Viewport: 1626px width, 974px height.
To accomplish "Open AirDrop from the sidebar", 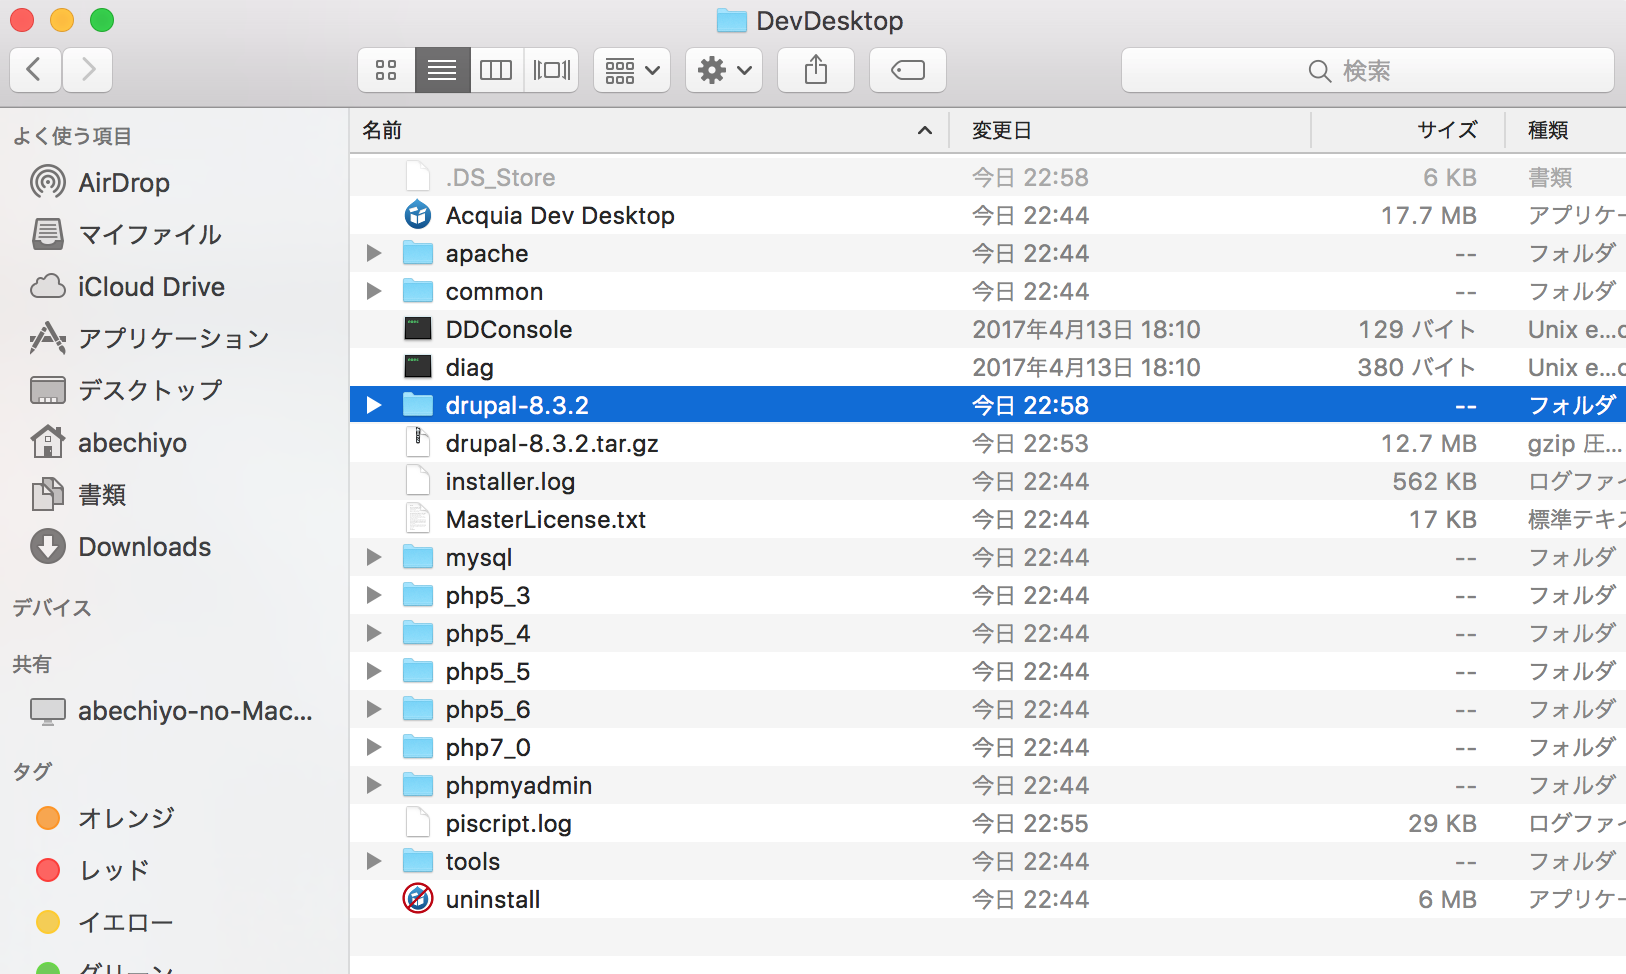I will tap(123, 183).
